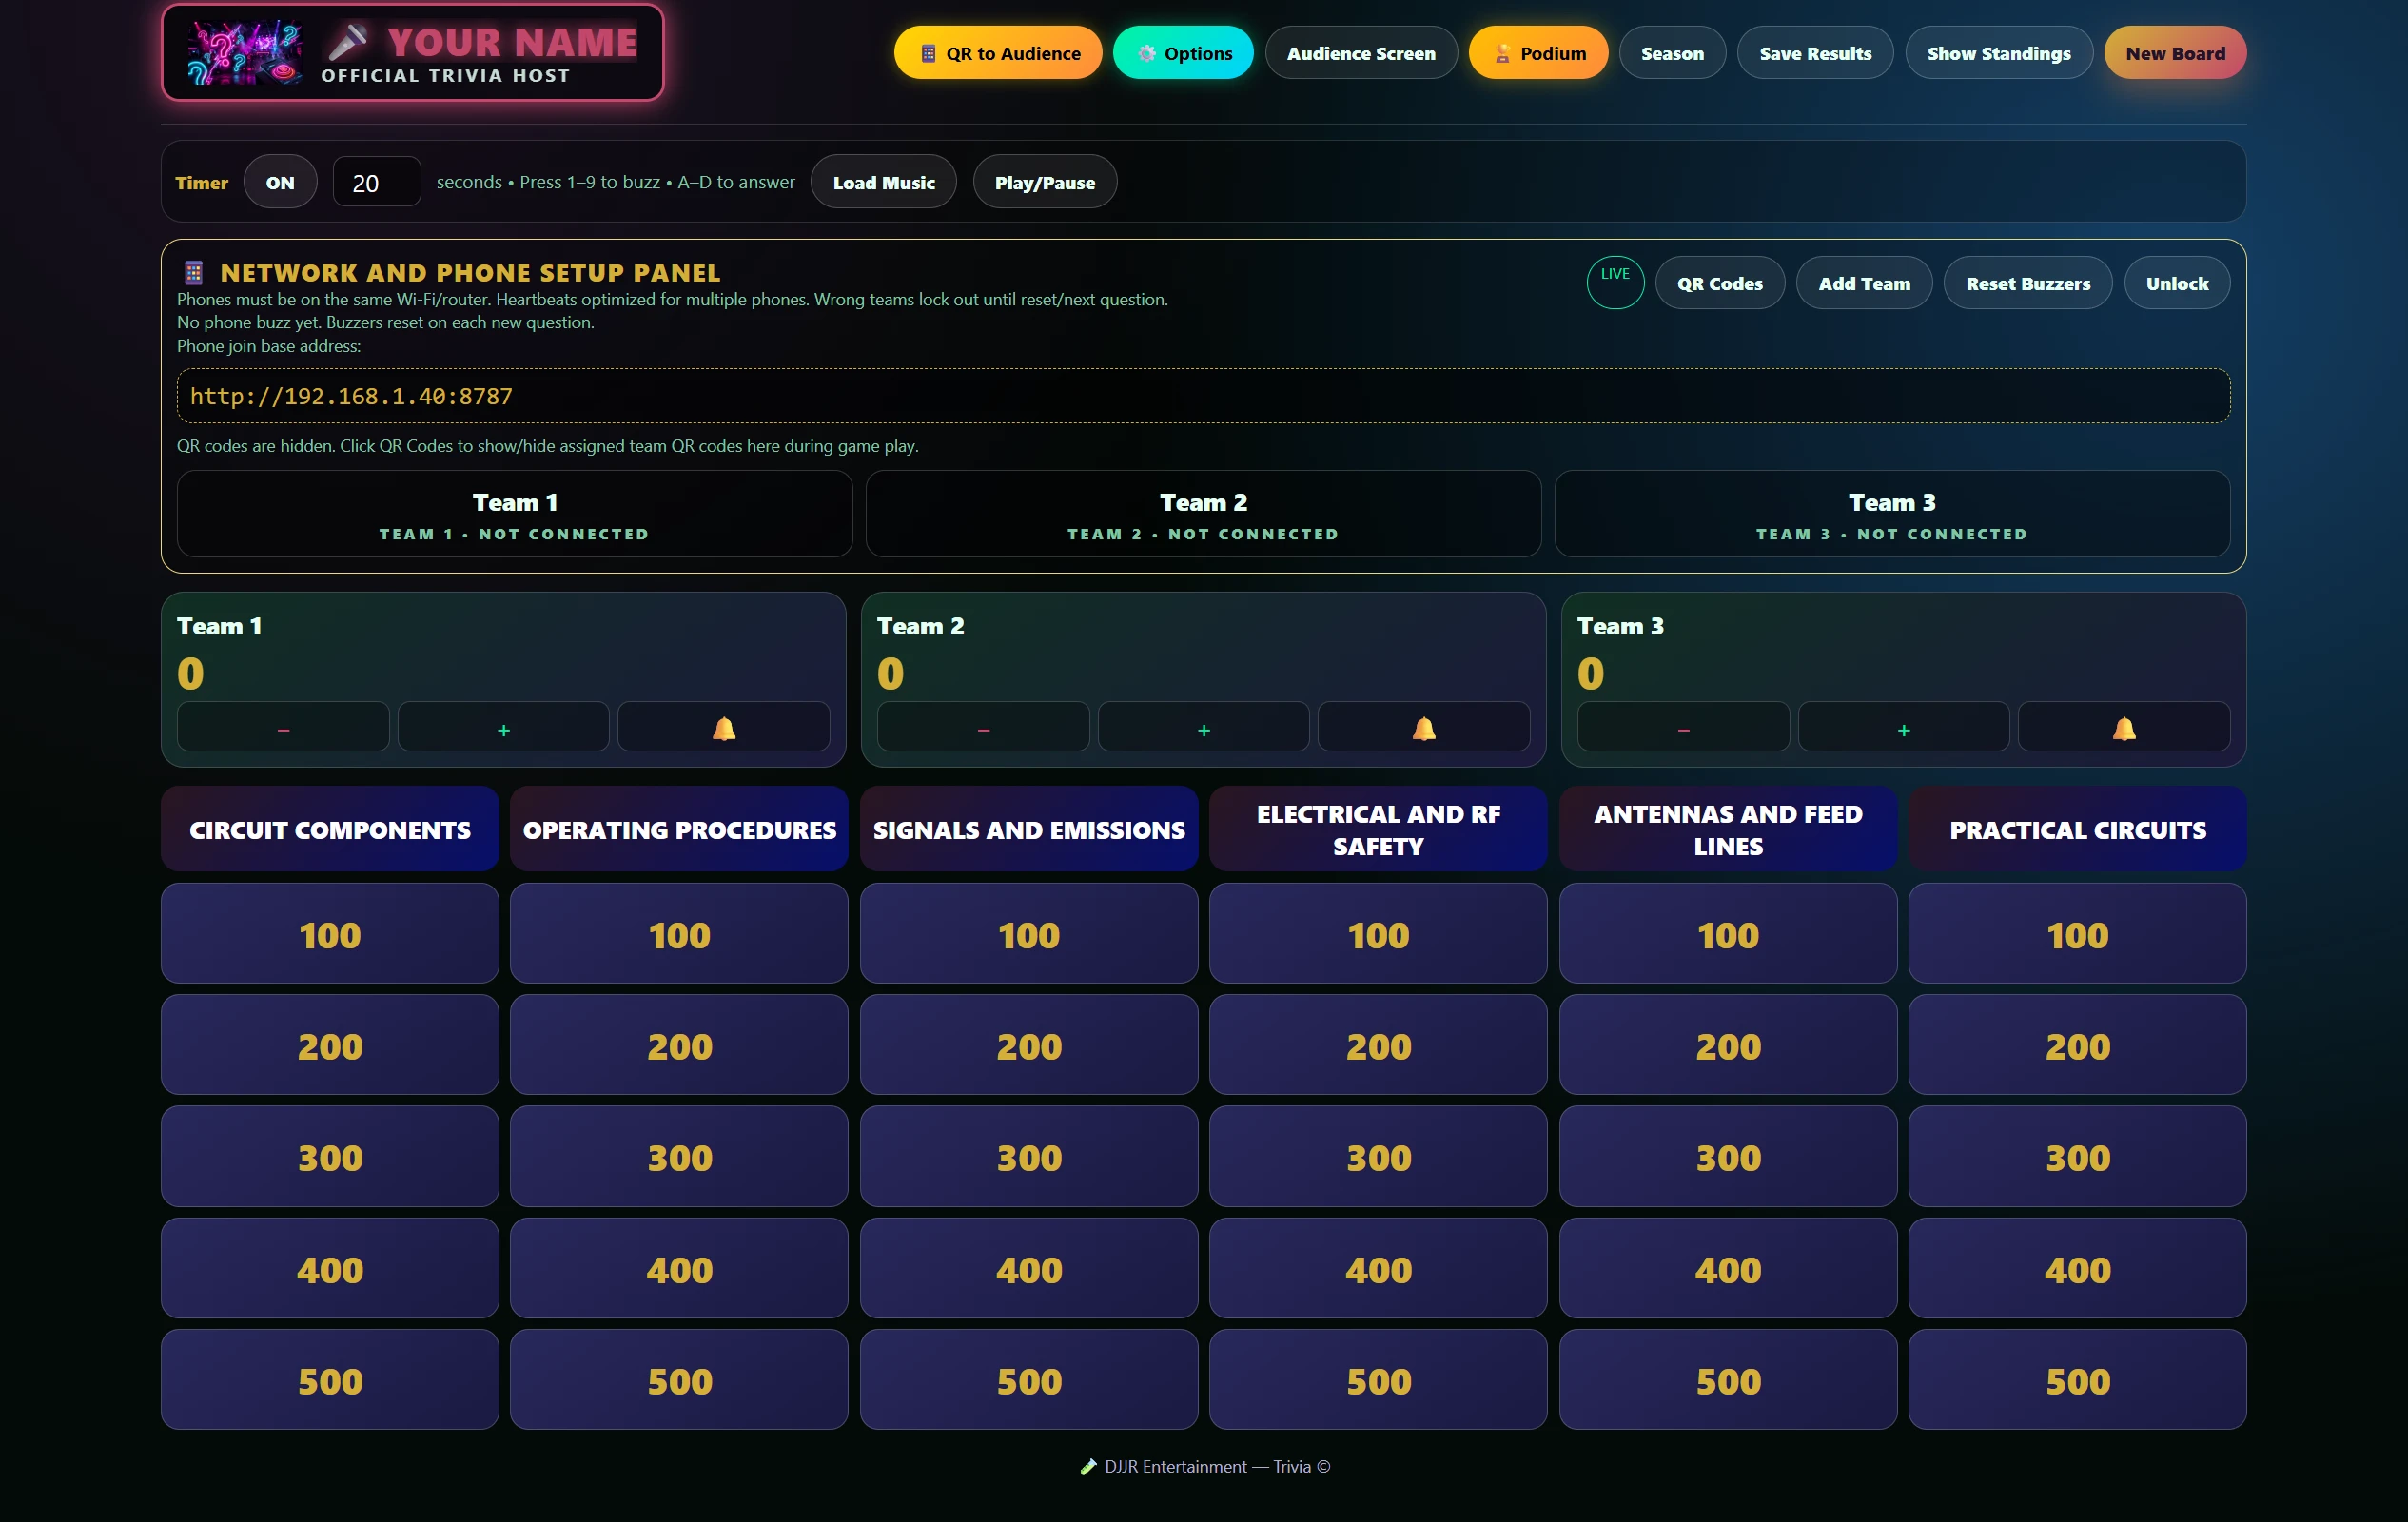Open Operating Procedures 300 question

pyautogui.click(x=679, y=1156)
